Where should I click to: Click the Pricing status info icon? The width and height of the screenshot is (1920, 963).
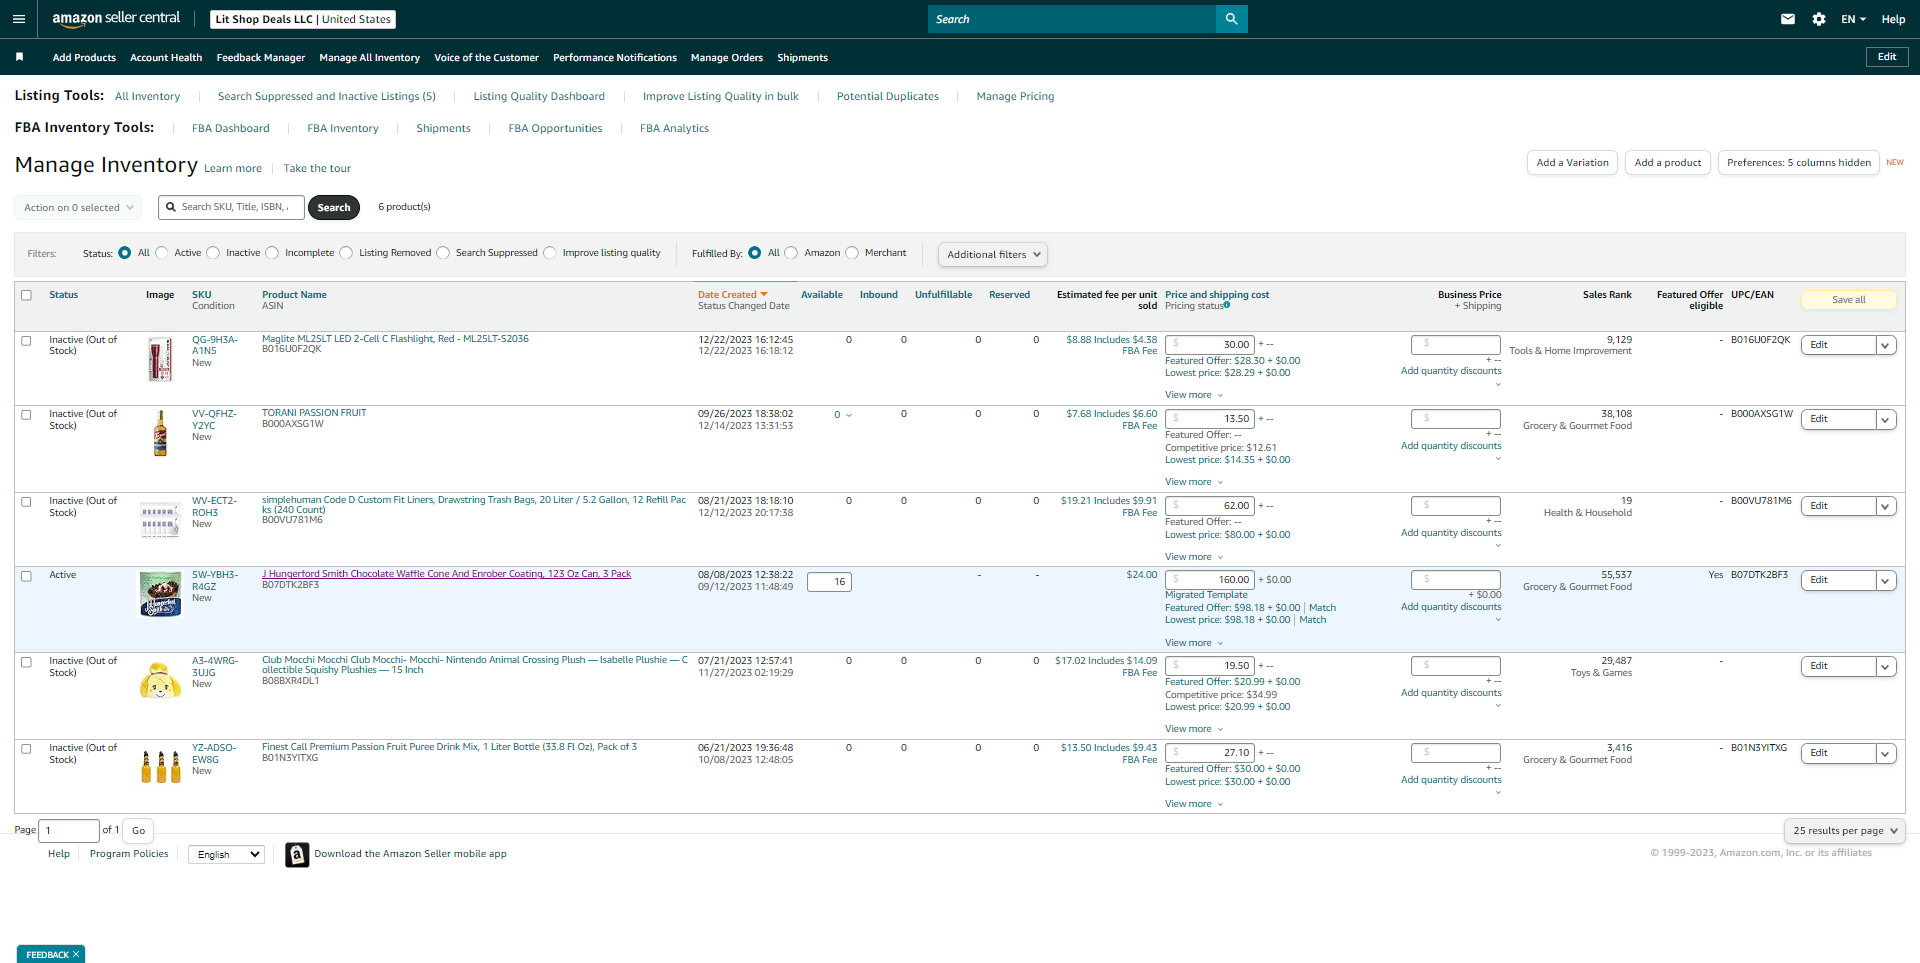1227,305
